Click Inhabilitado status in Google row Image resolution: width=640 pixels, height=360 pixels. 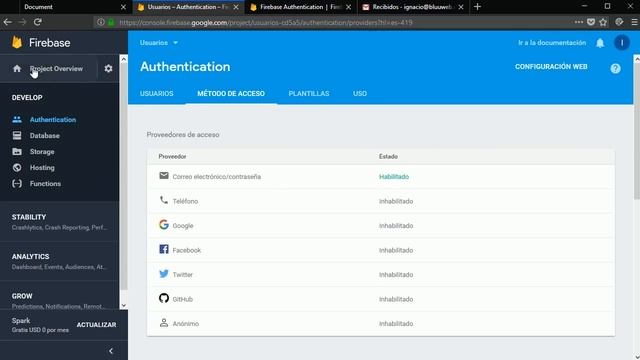[x=396, y=226]
